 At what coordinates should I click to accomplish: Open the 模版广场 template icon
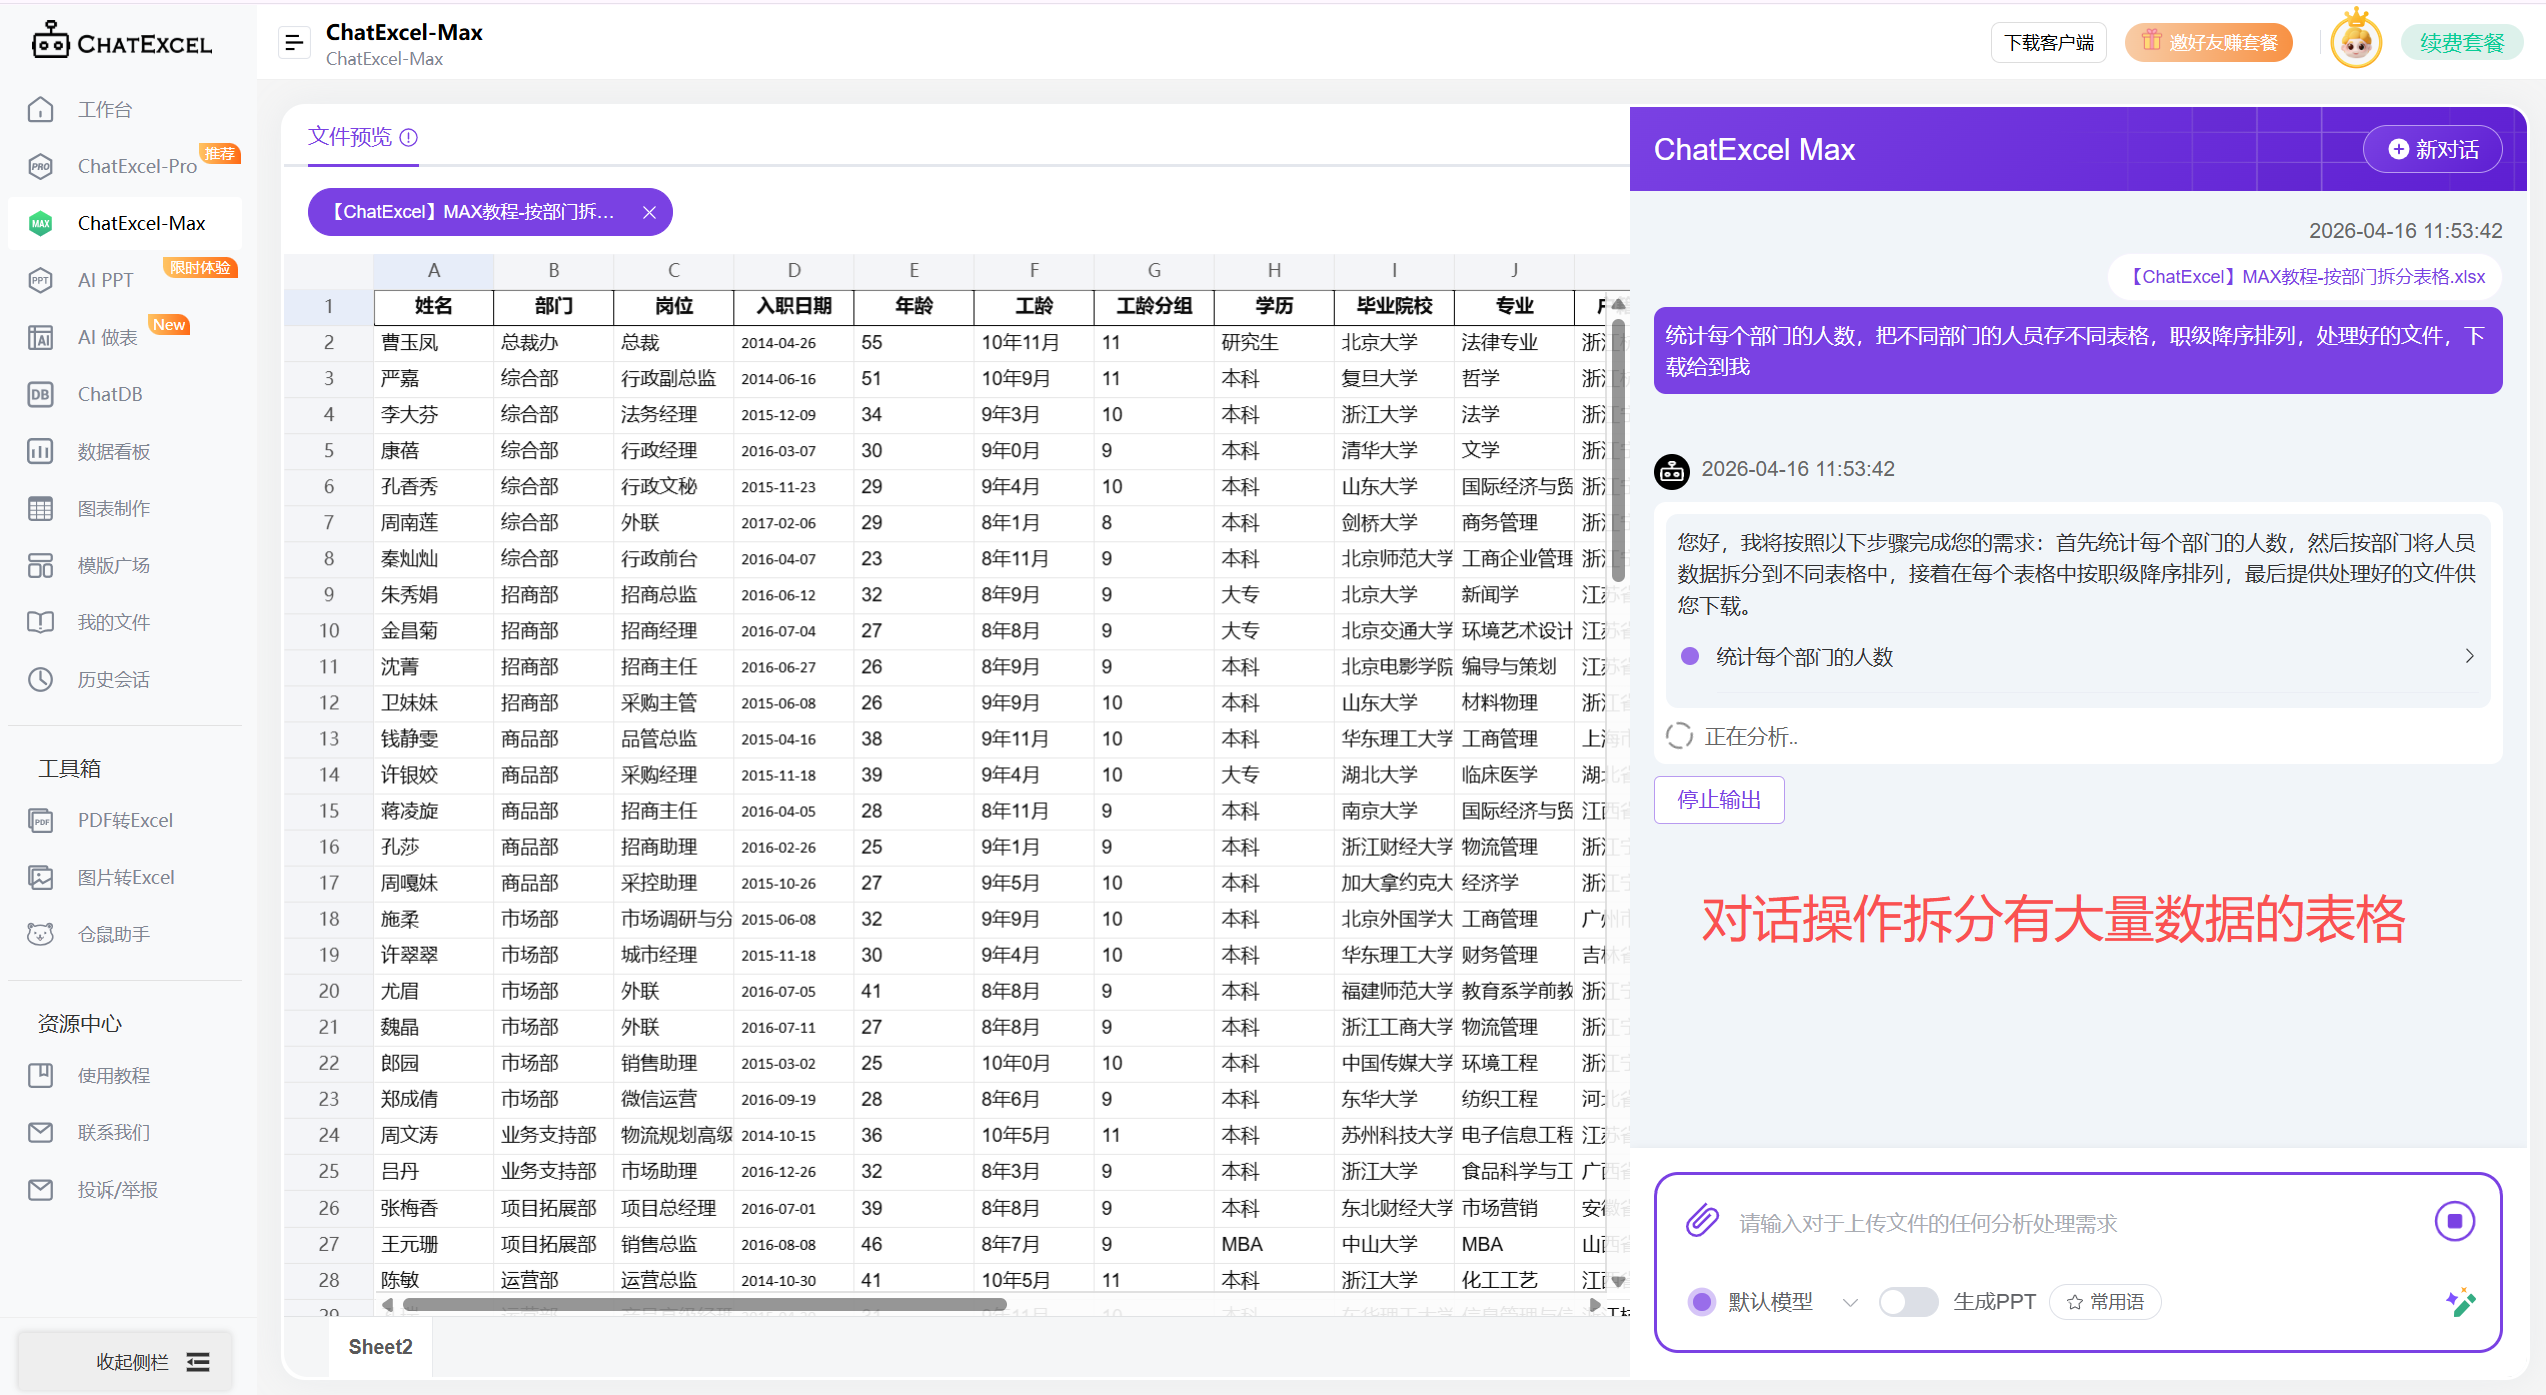(x=40, y=565)
